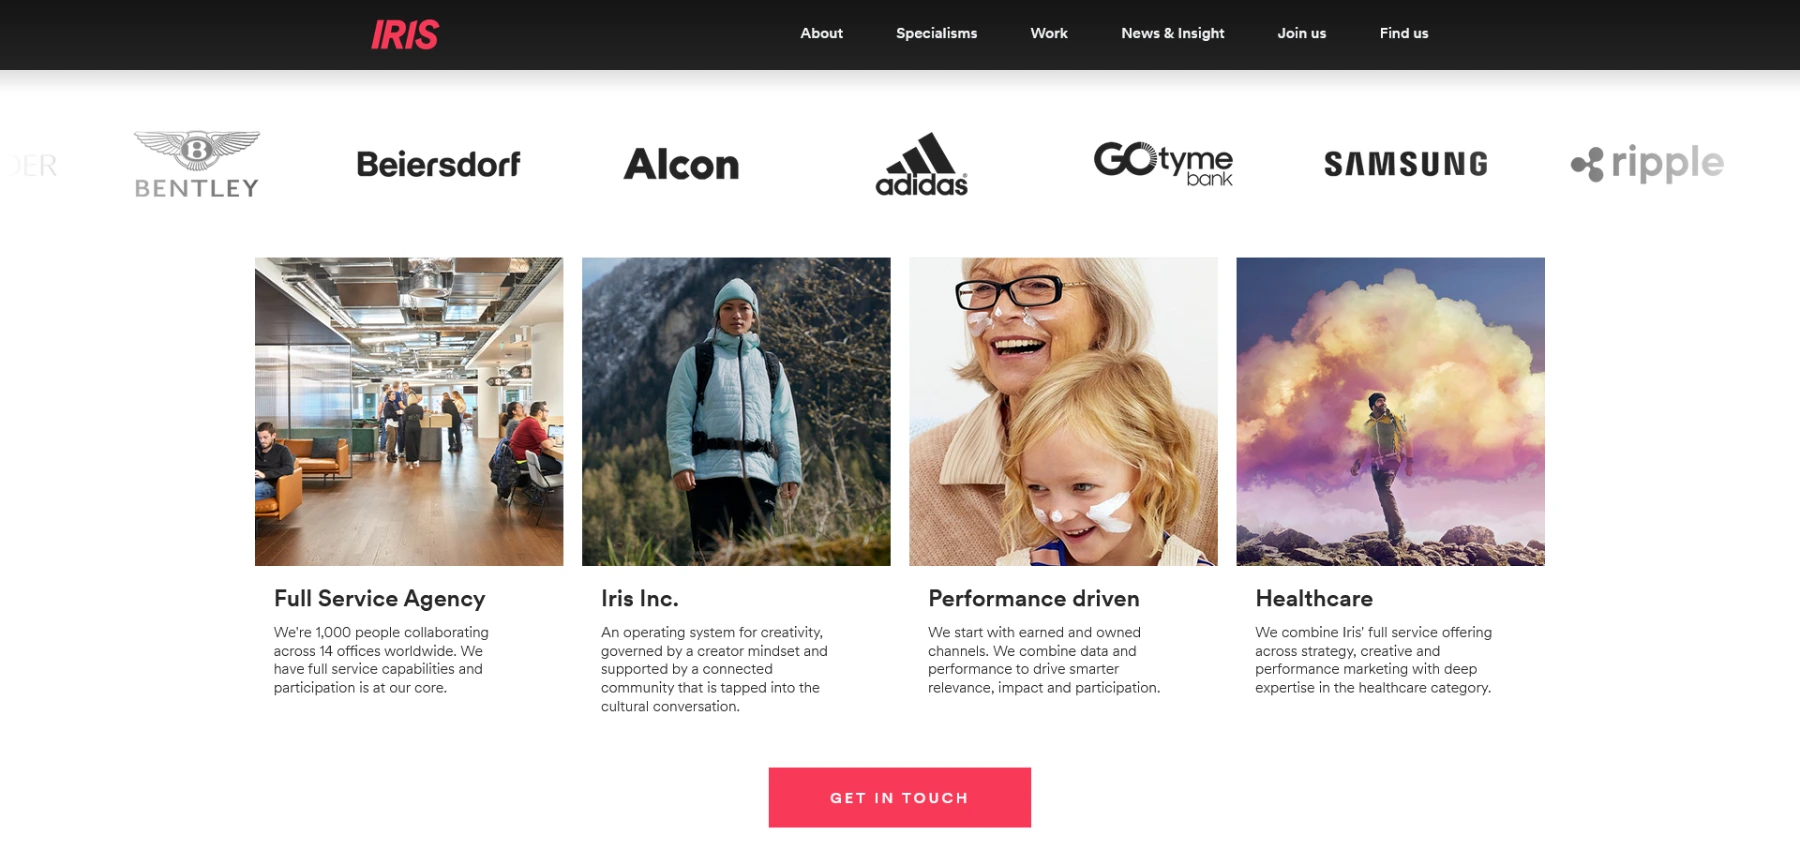Open the About menu item
This screenshot has width=1800, height=862.
821,33
